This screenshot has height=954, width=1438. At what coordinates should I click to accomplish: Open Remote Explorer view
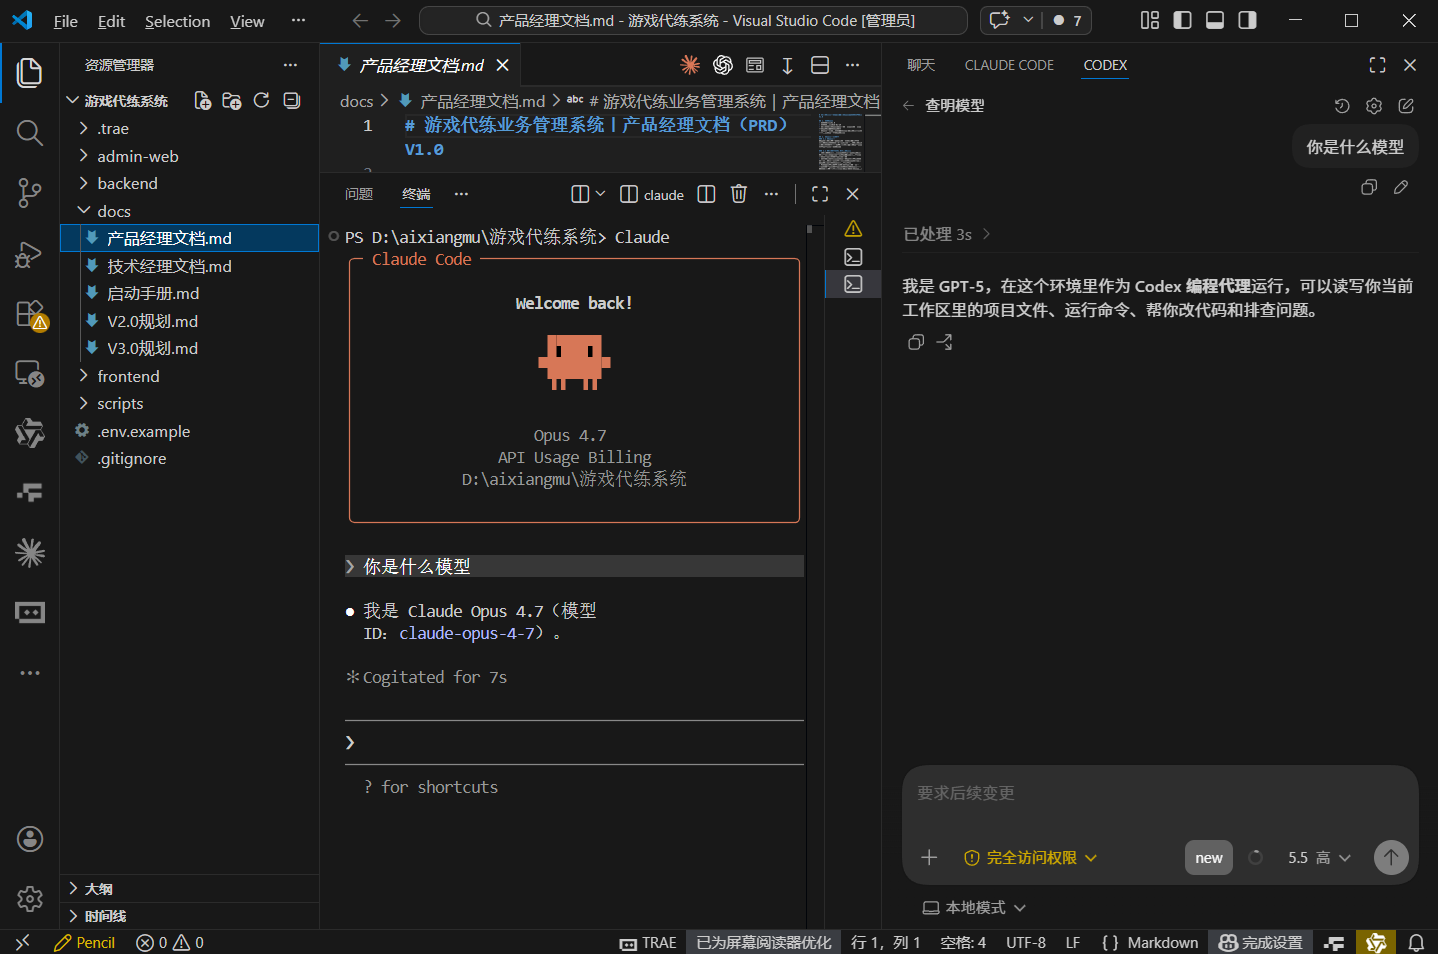click(30, 374)
